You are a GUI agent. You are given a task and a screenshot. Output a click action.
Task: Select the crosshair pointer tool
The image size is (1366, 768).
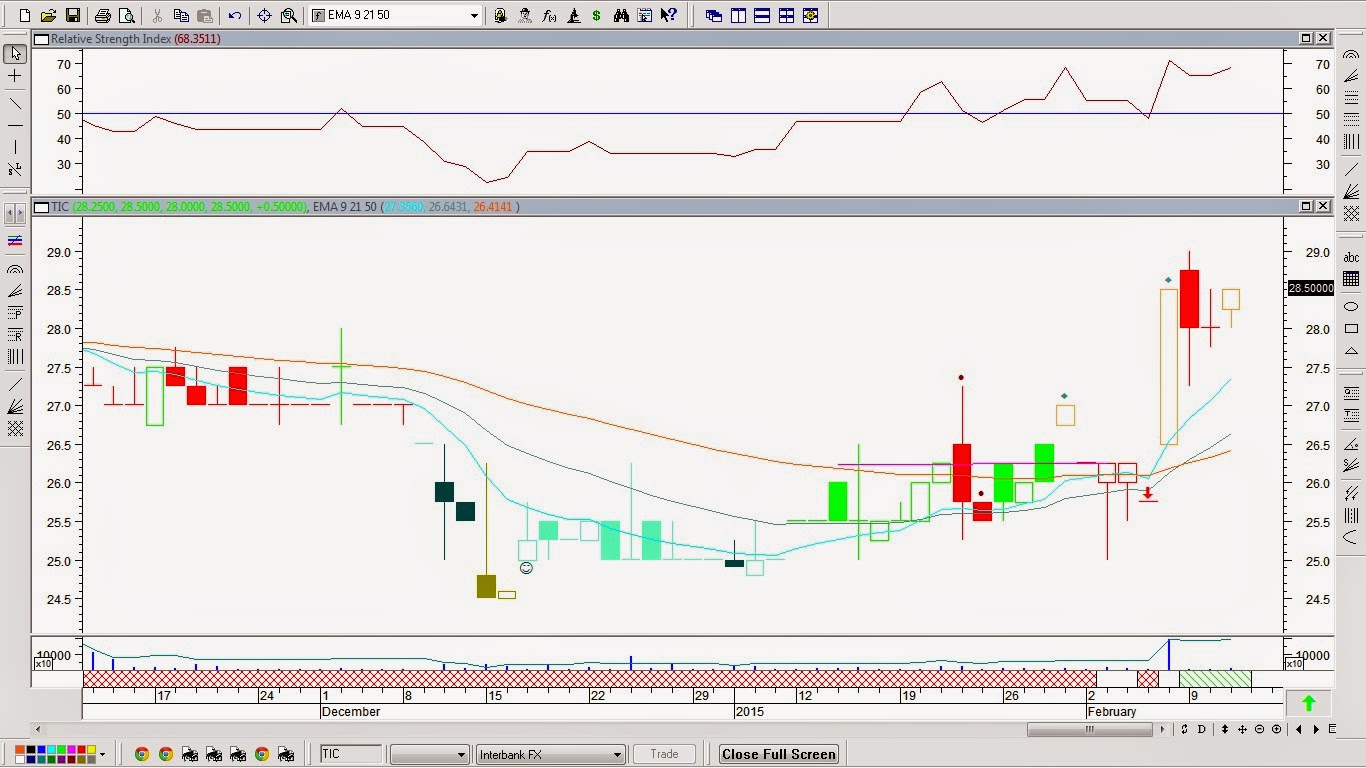pyautogui.click(x=264, y=15)
